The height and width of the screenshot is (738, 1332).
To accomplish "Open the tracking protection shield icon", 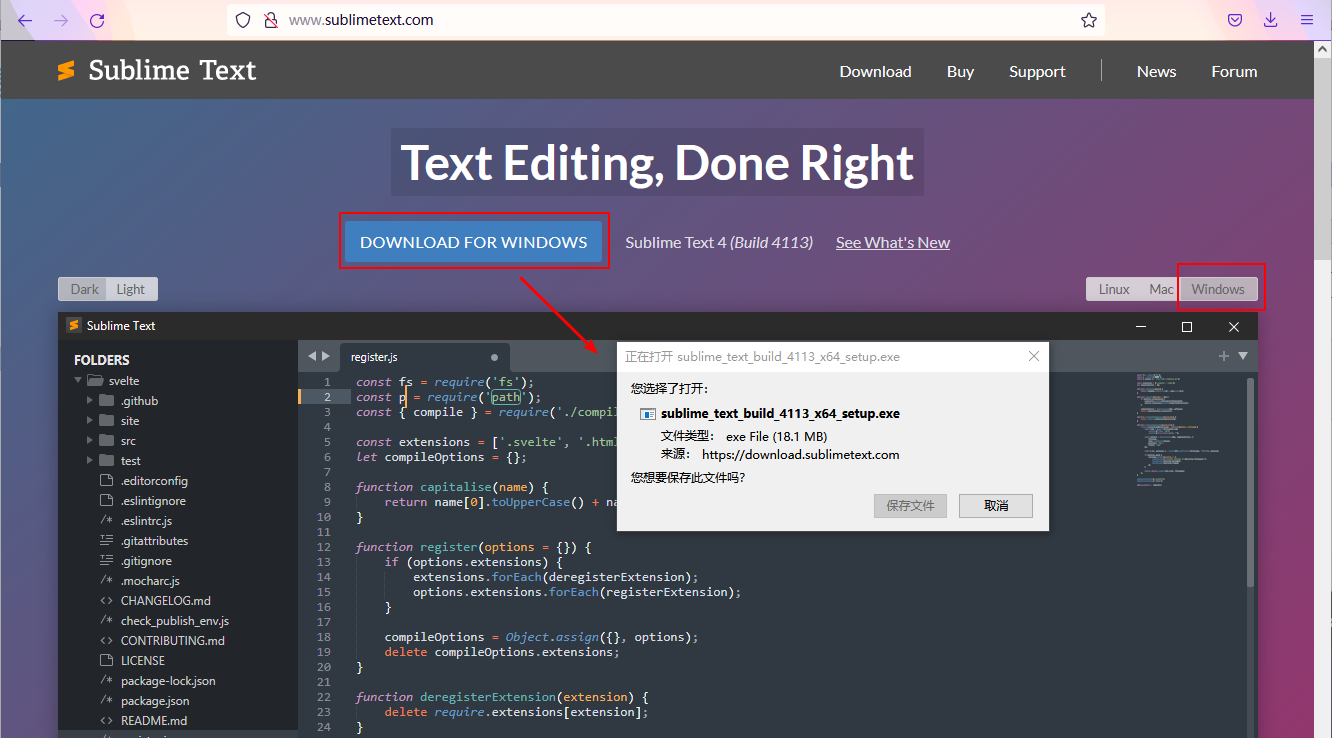I will tap(243, 20).
